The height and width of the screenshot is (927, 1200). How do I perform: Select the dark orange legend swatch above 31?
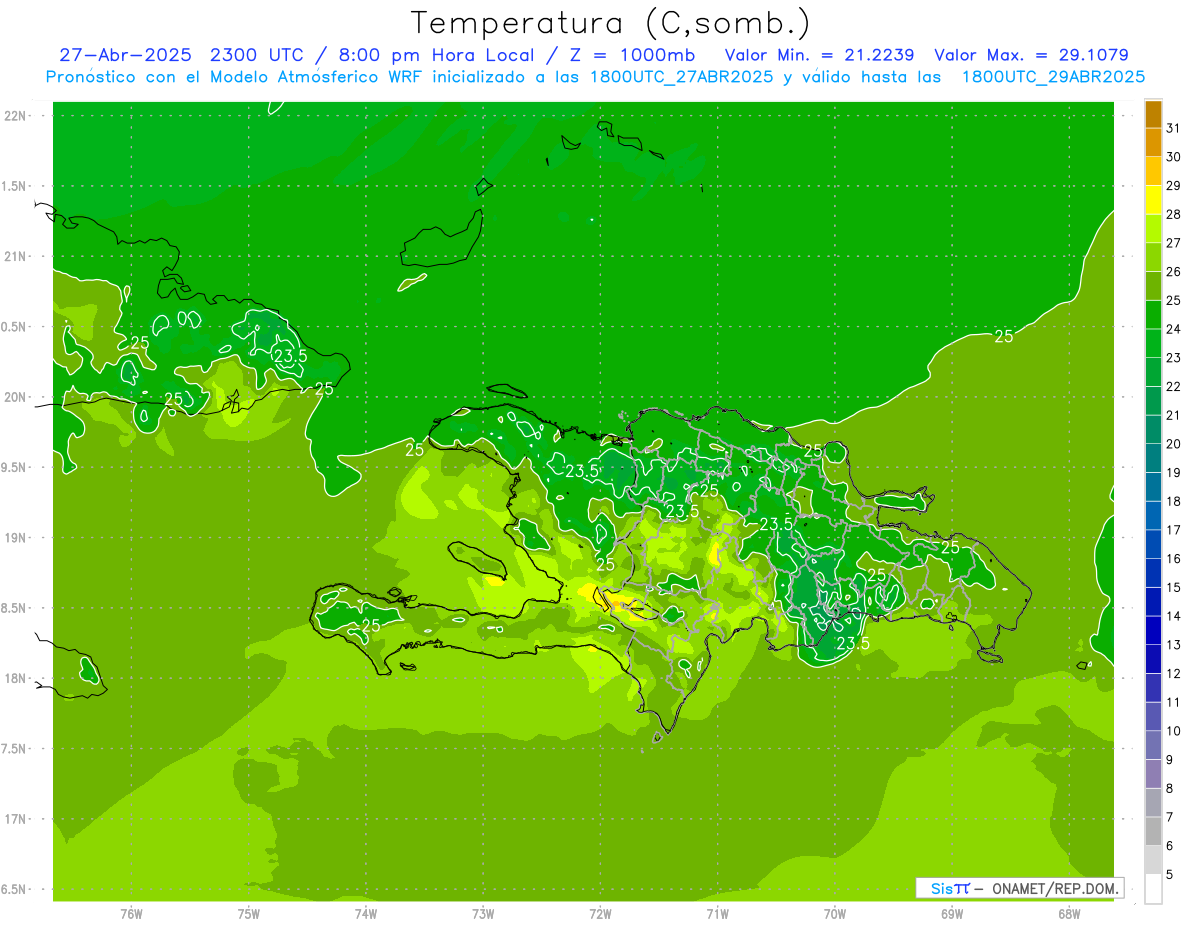coord(1153,114)
